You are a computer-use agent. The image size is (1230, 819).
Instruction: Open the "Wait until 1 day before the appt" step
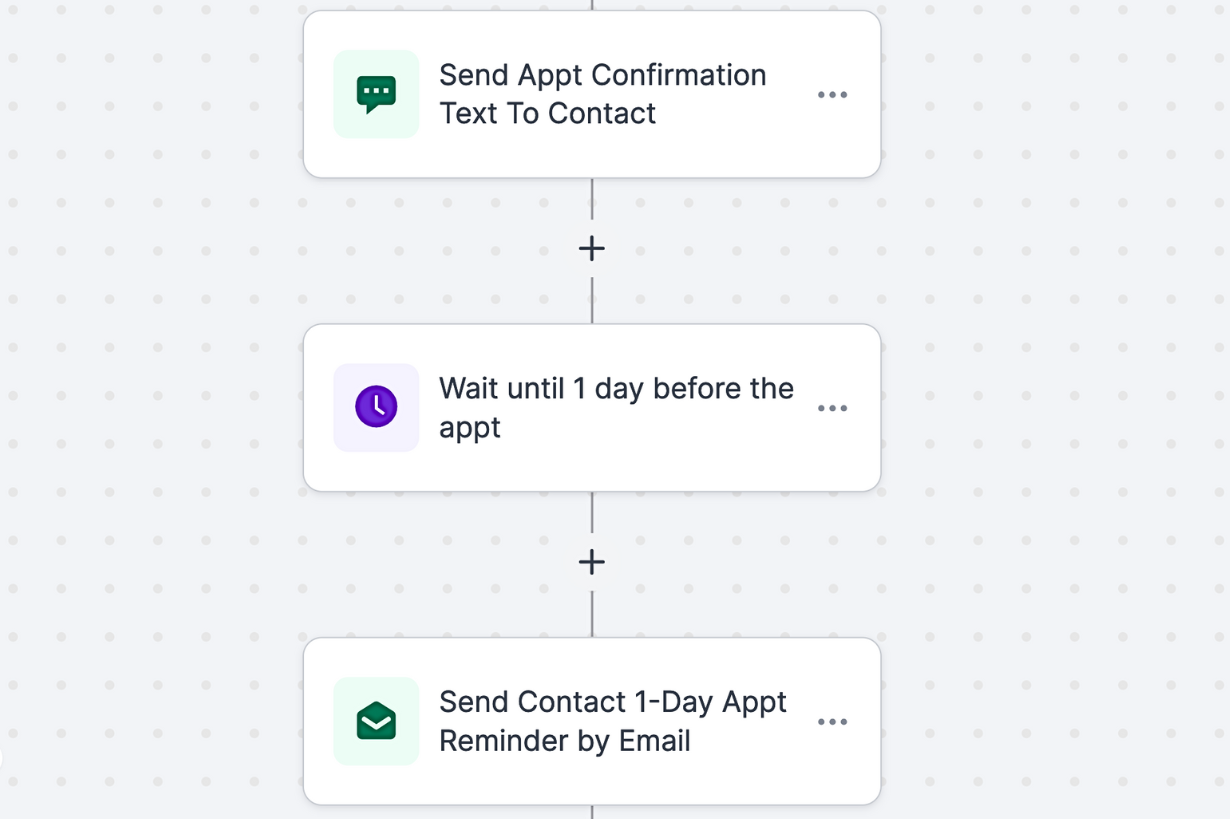pos(616,407)
